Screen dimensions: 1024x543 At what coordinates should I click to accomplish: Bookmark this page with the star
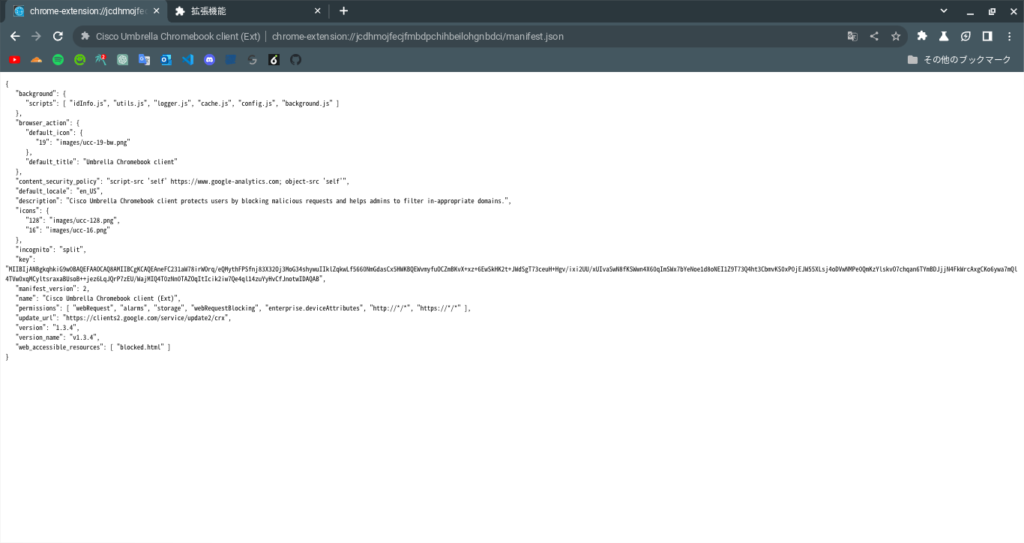(896, 36)
